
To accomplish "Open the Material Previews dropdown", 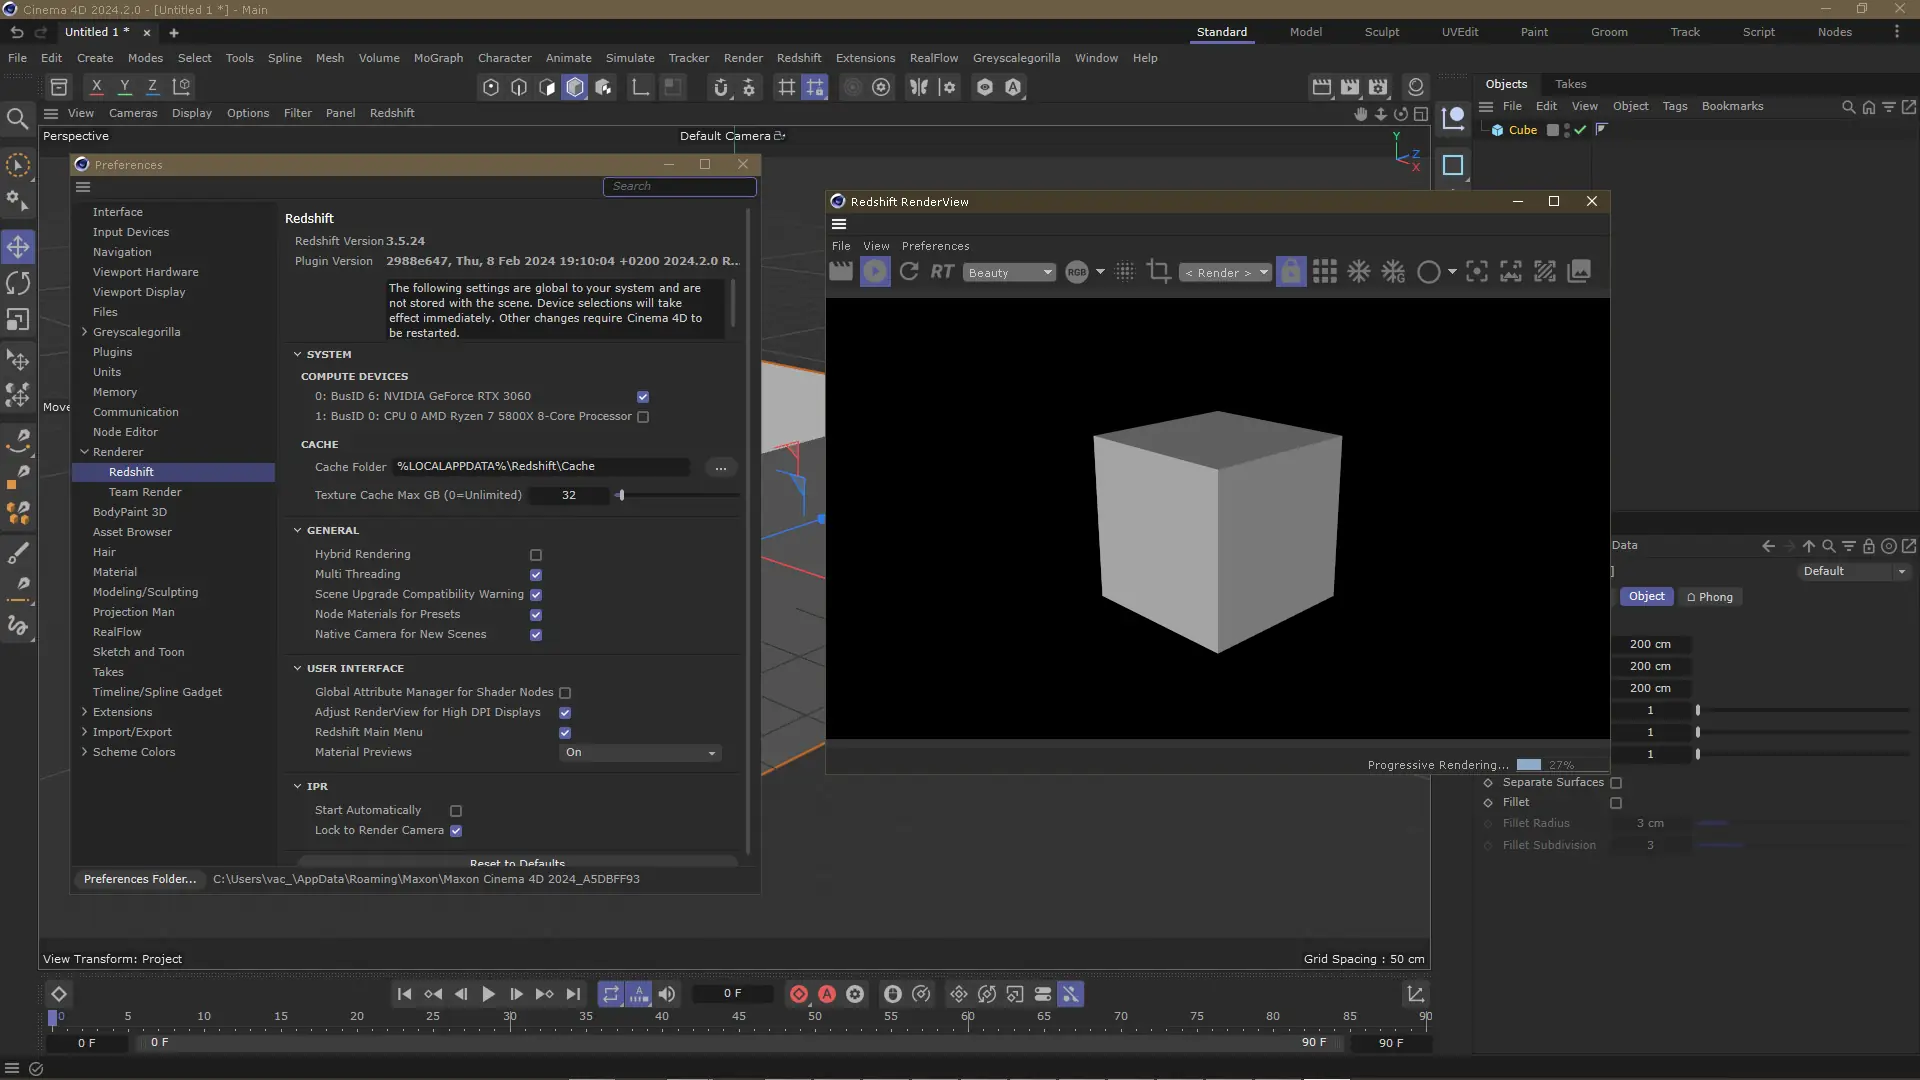I will click(x=640, y=753).
